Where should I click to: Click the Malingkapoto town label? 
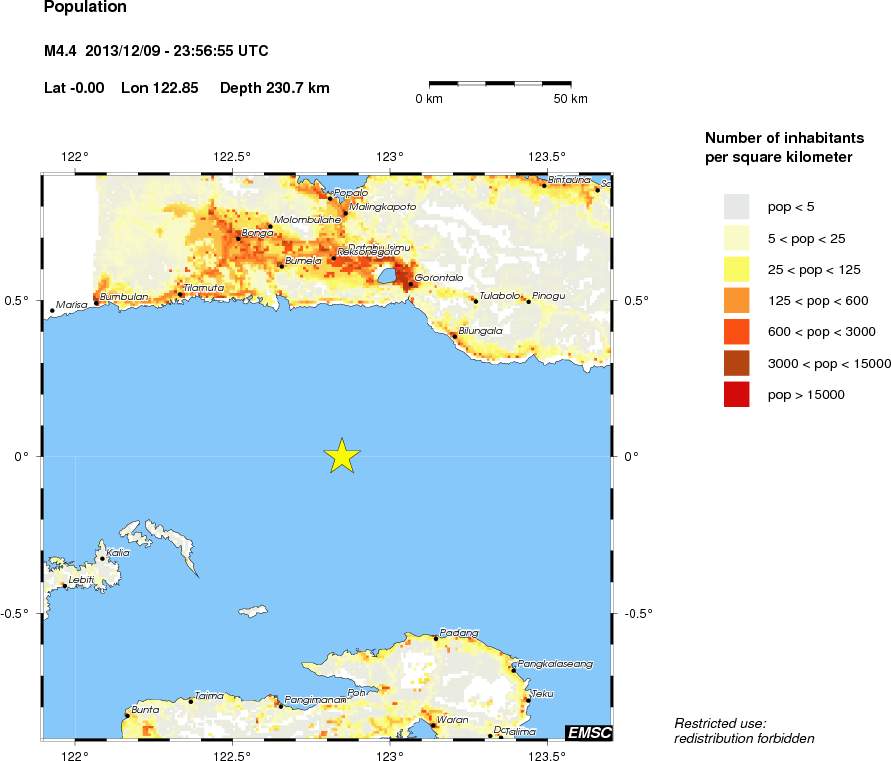click(382, 207)
